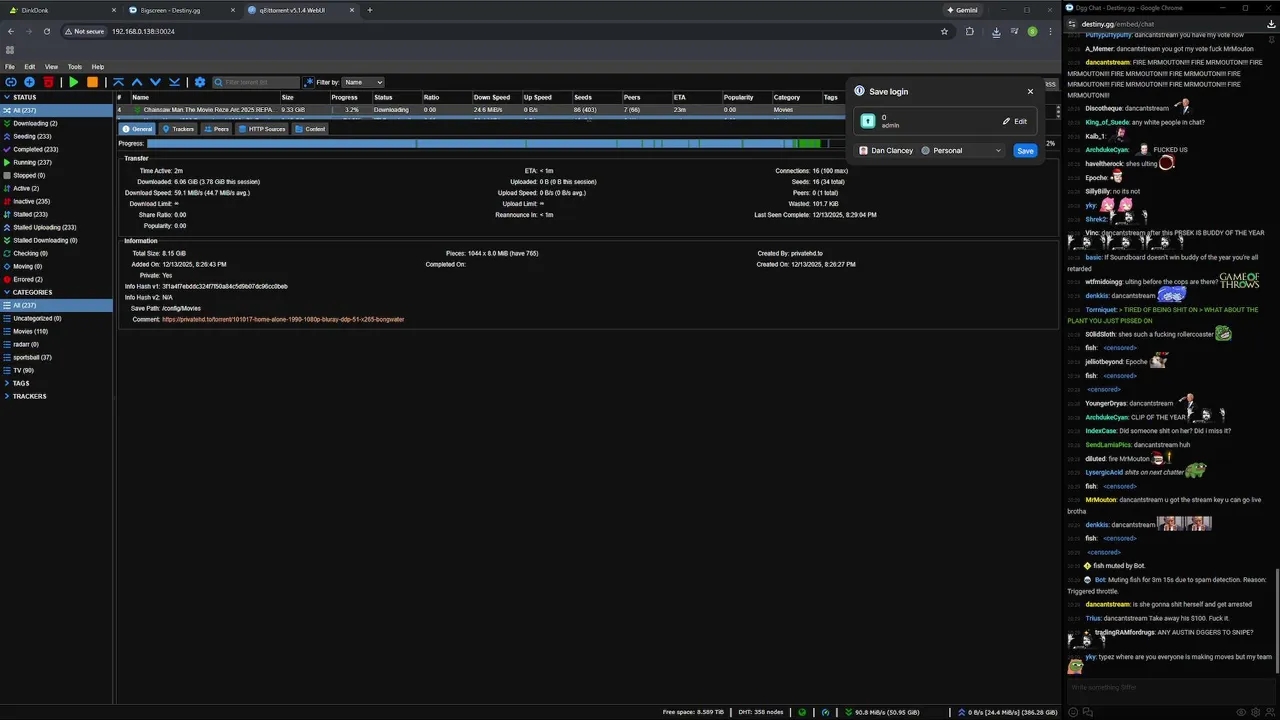Open Chrome profile avatar icon
1280x720 pixels.
[1033, 31]
